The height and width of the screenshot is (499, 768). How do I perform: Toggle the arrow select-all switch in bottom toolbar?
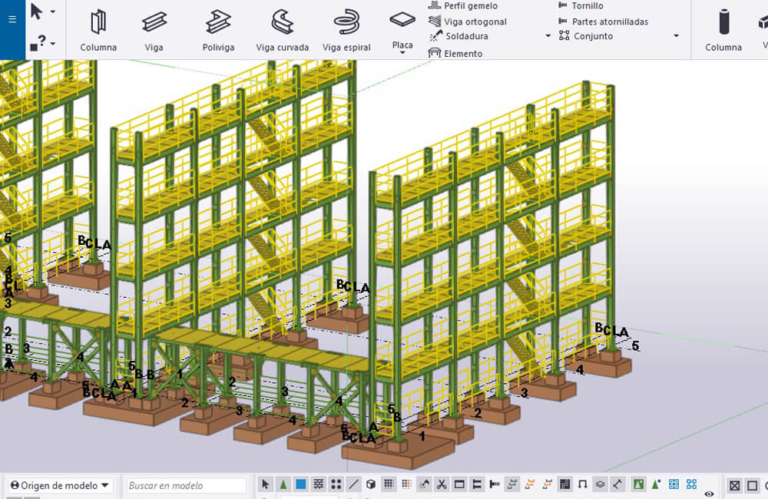tap(265, 484)
